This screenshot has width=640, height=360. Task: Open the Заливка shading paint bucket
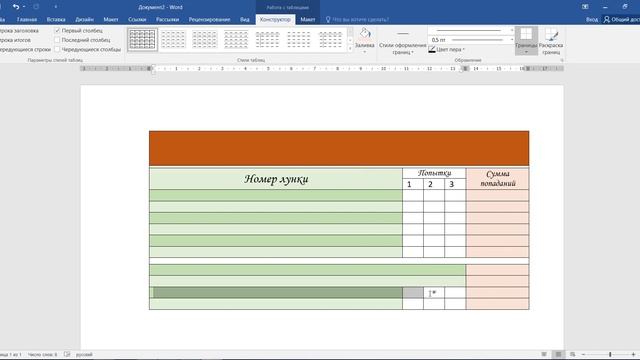click(x=365, y=33)
